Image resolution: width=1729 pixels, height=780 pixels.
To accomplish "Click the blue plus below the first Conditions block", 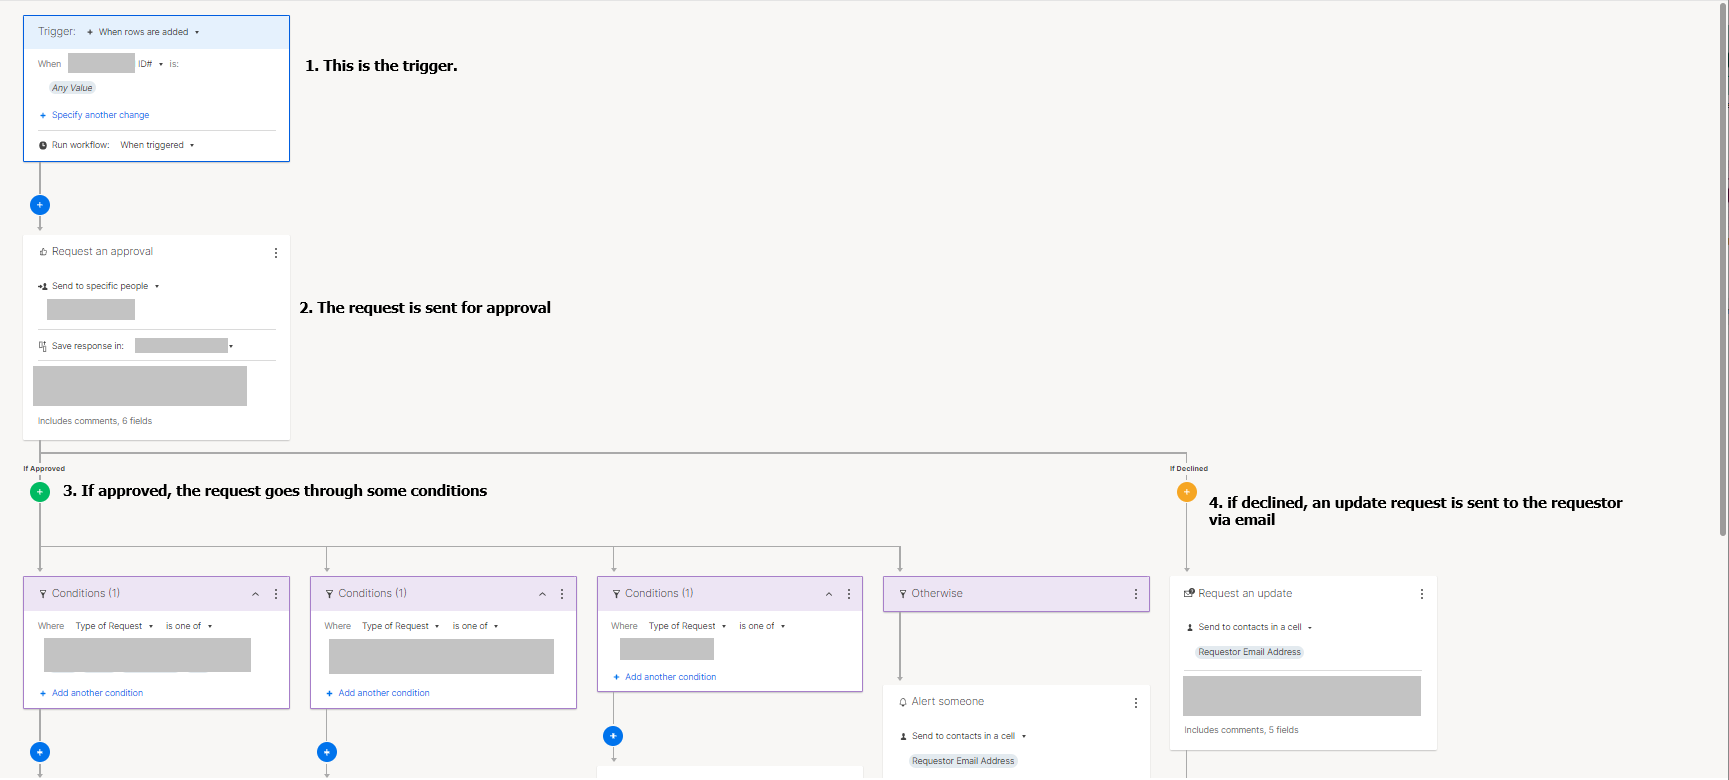I will pos(40,752).
